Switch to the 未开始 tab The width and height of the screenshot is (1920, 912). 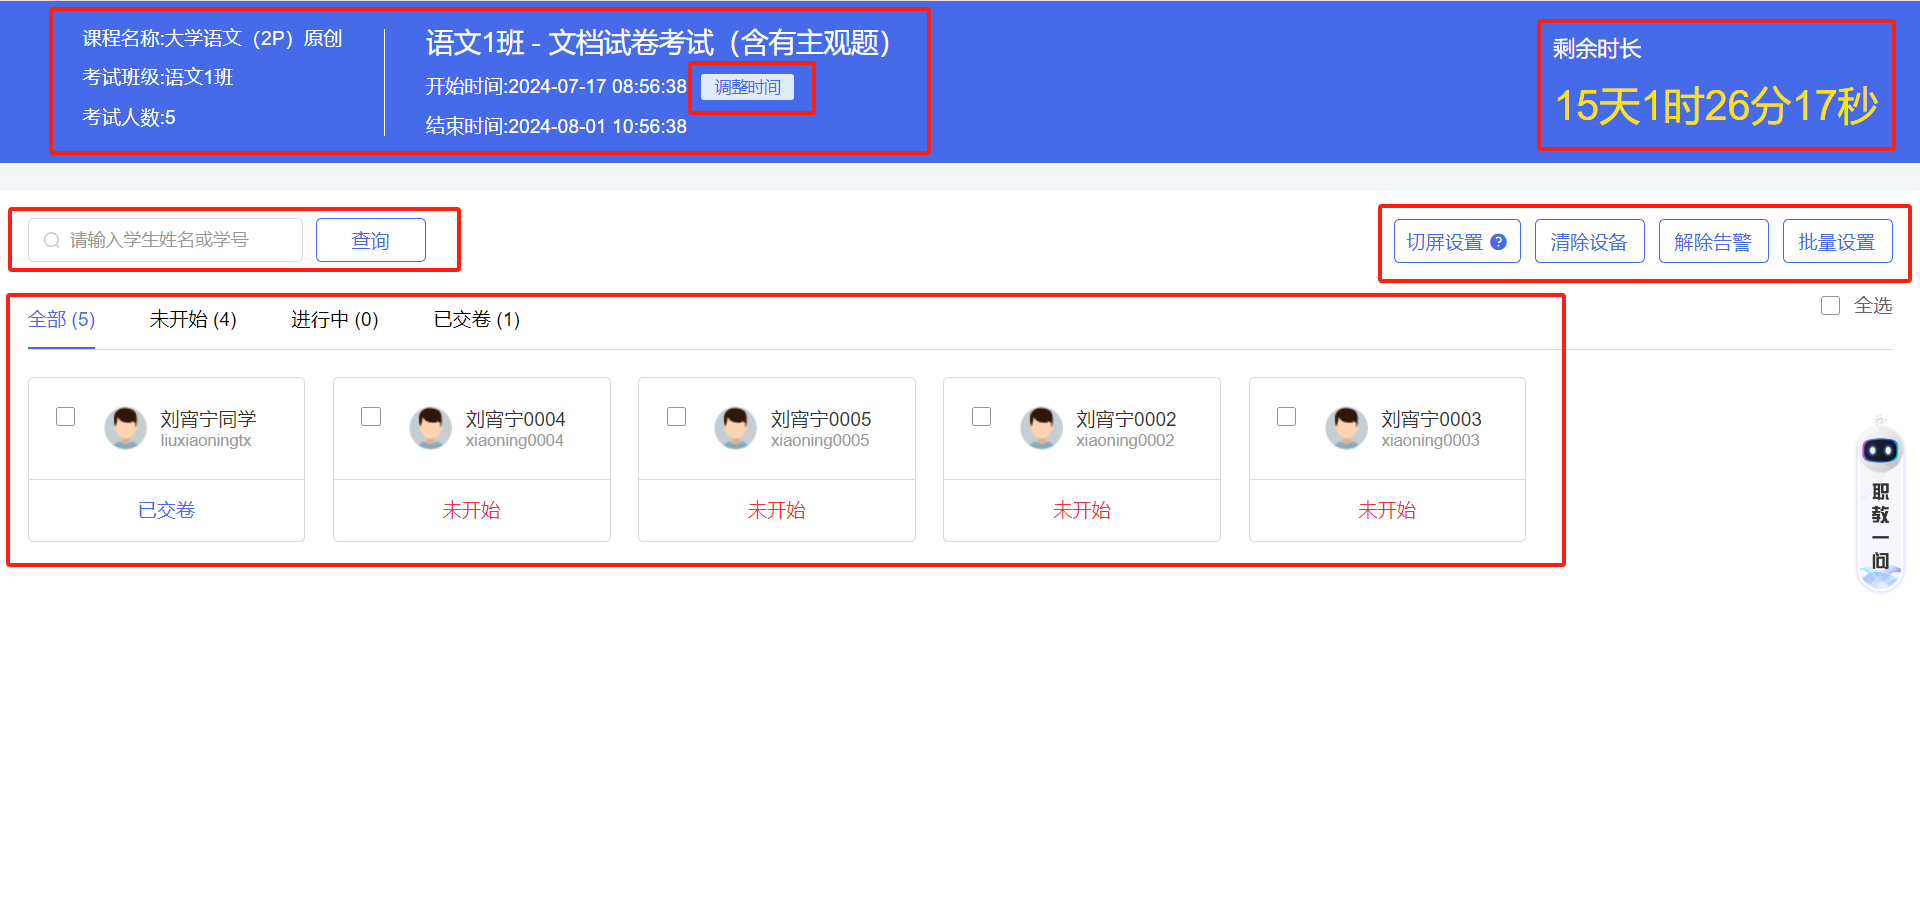tap(192, 319)
